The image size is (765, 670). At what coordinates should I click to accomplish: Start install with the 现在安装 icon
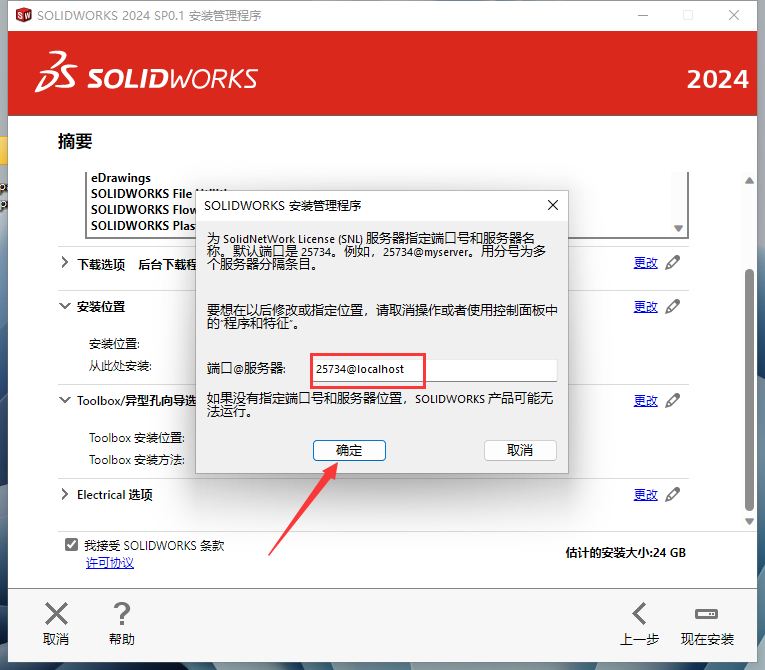pos(707,614)
